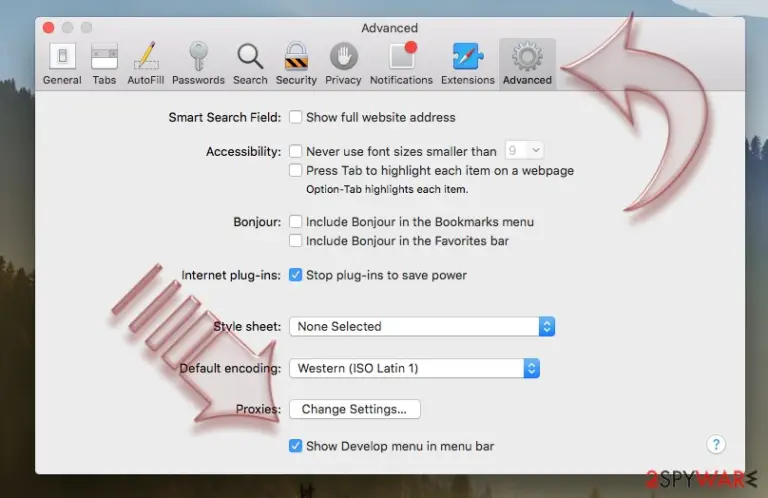
Task: Open AutoFill preferences with pencil icon
Action: [145, 64]
